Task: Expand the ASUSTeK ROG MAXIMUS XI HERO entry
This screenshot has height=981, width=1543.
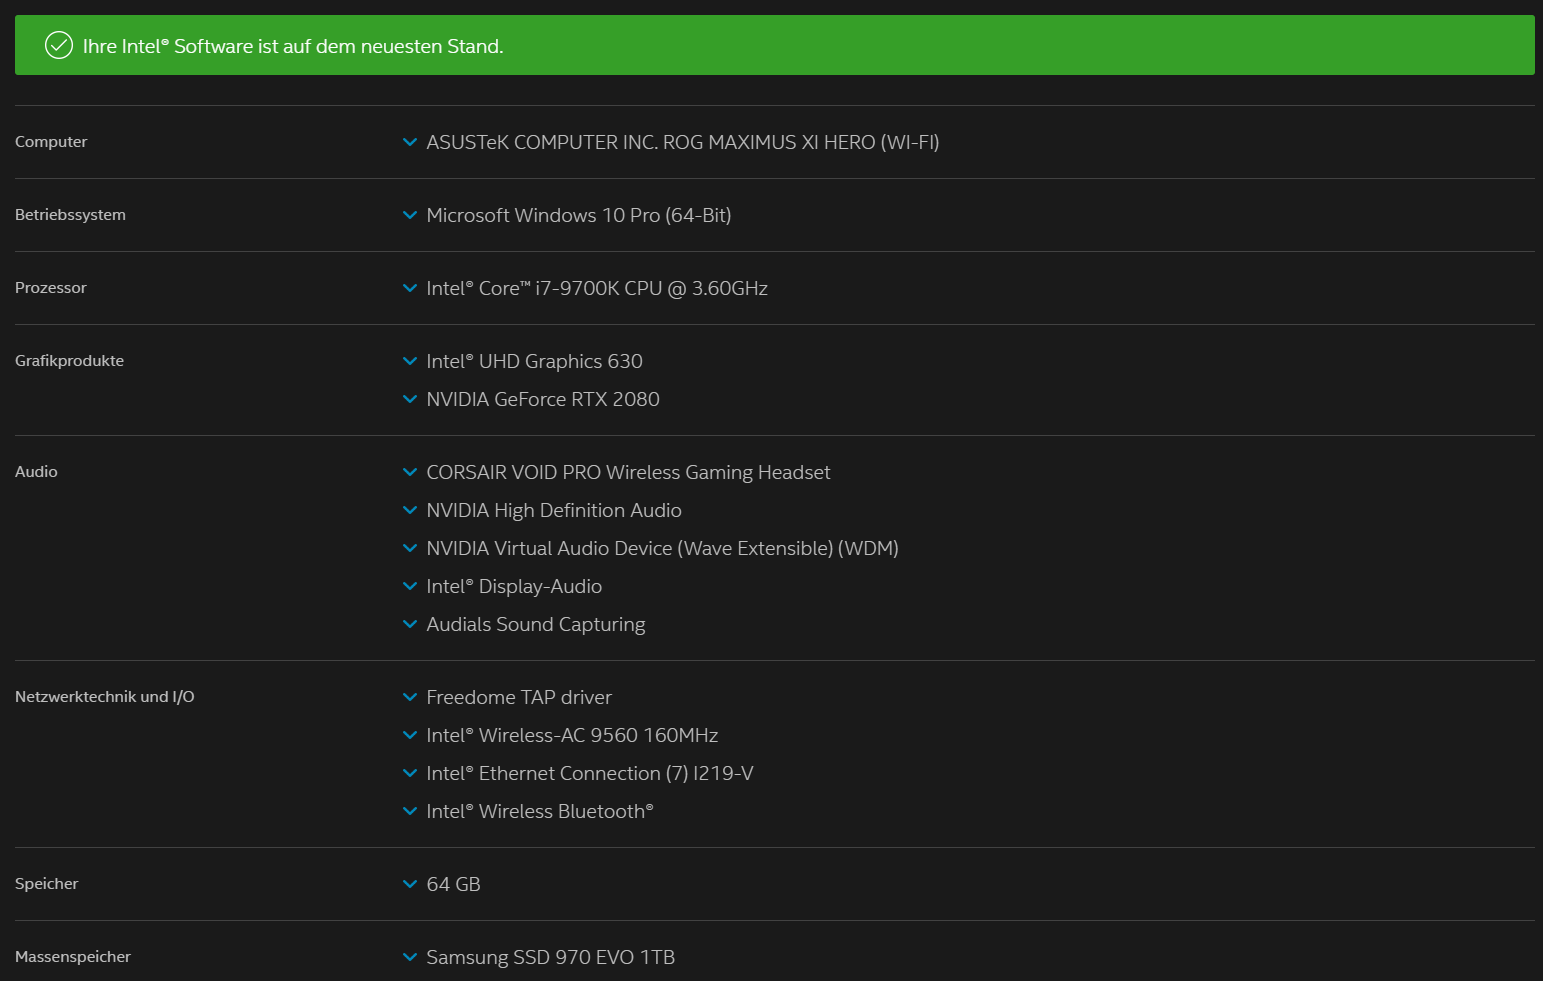Action: tap(409, 142)
